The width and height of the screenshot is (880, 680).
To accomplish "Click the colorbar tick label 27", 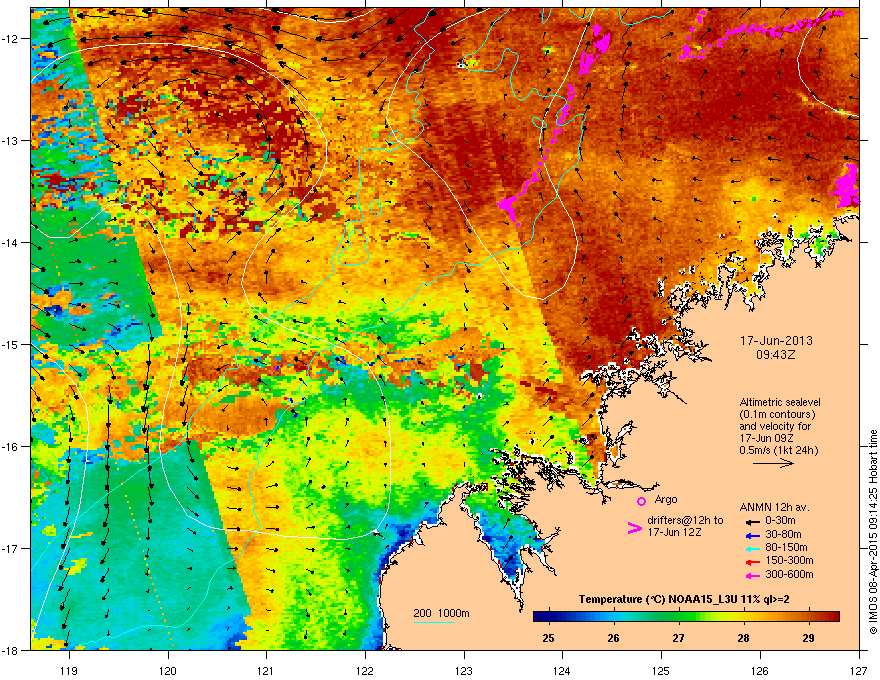I will pyautogui.click(x=679, y=638).
